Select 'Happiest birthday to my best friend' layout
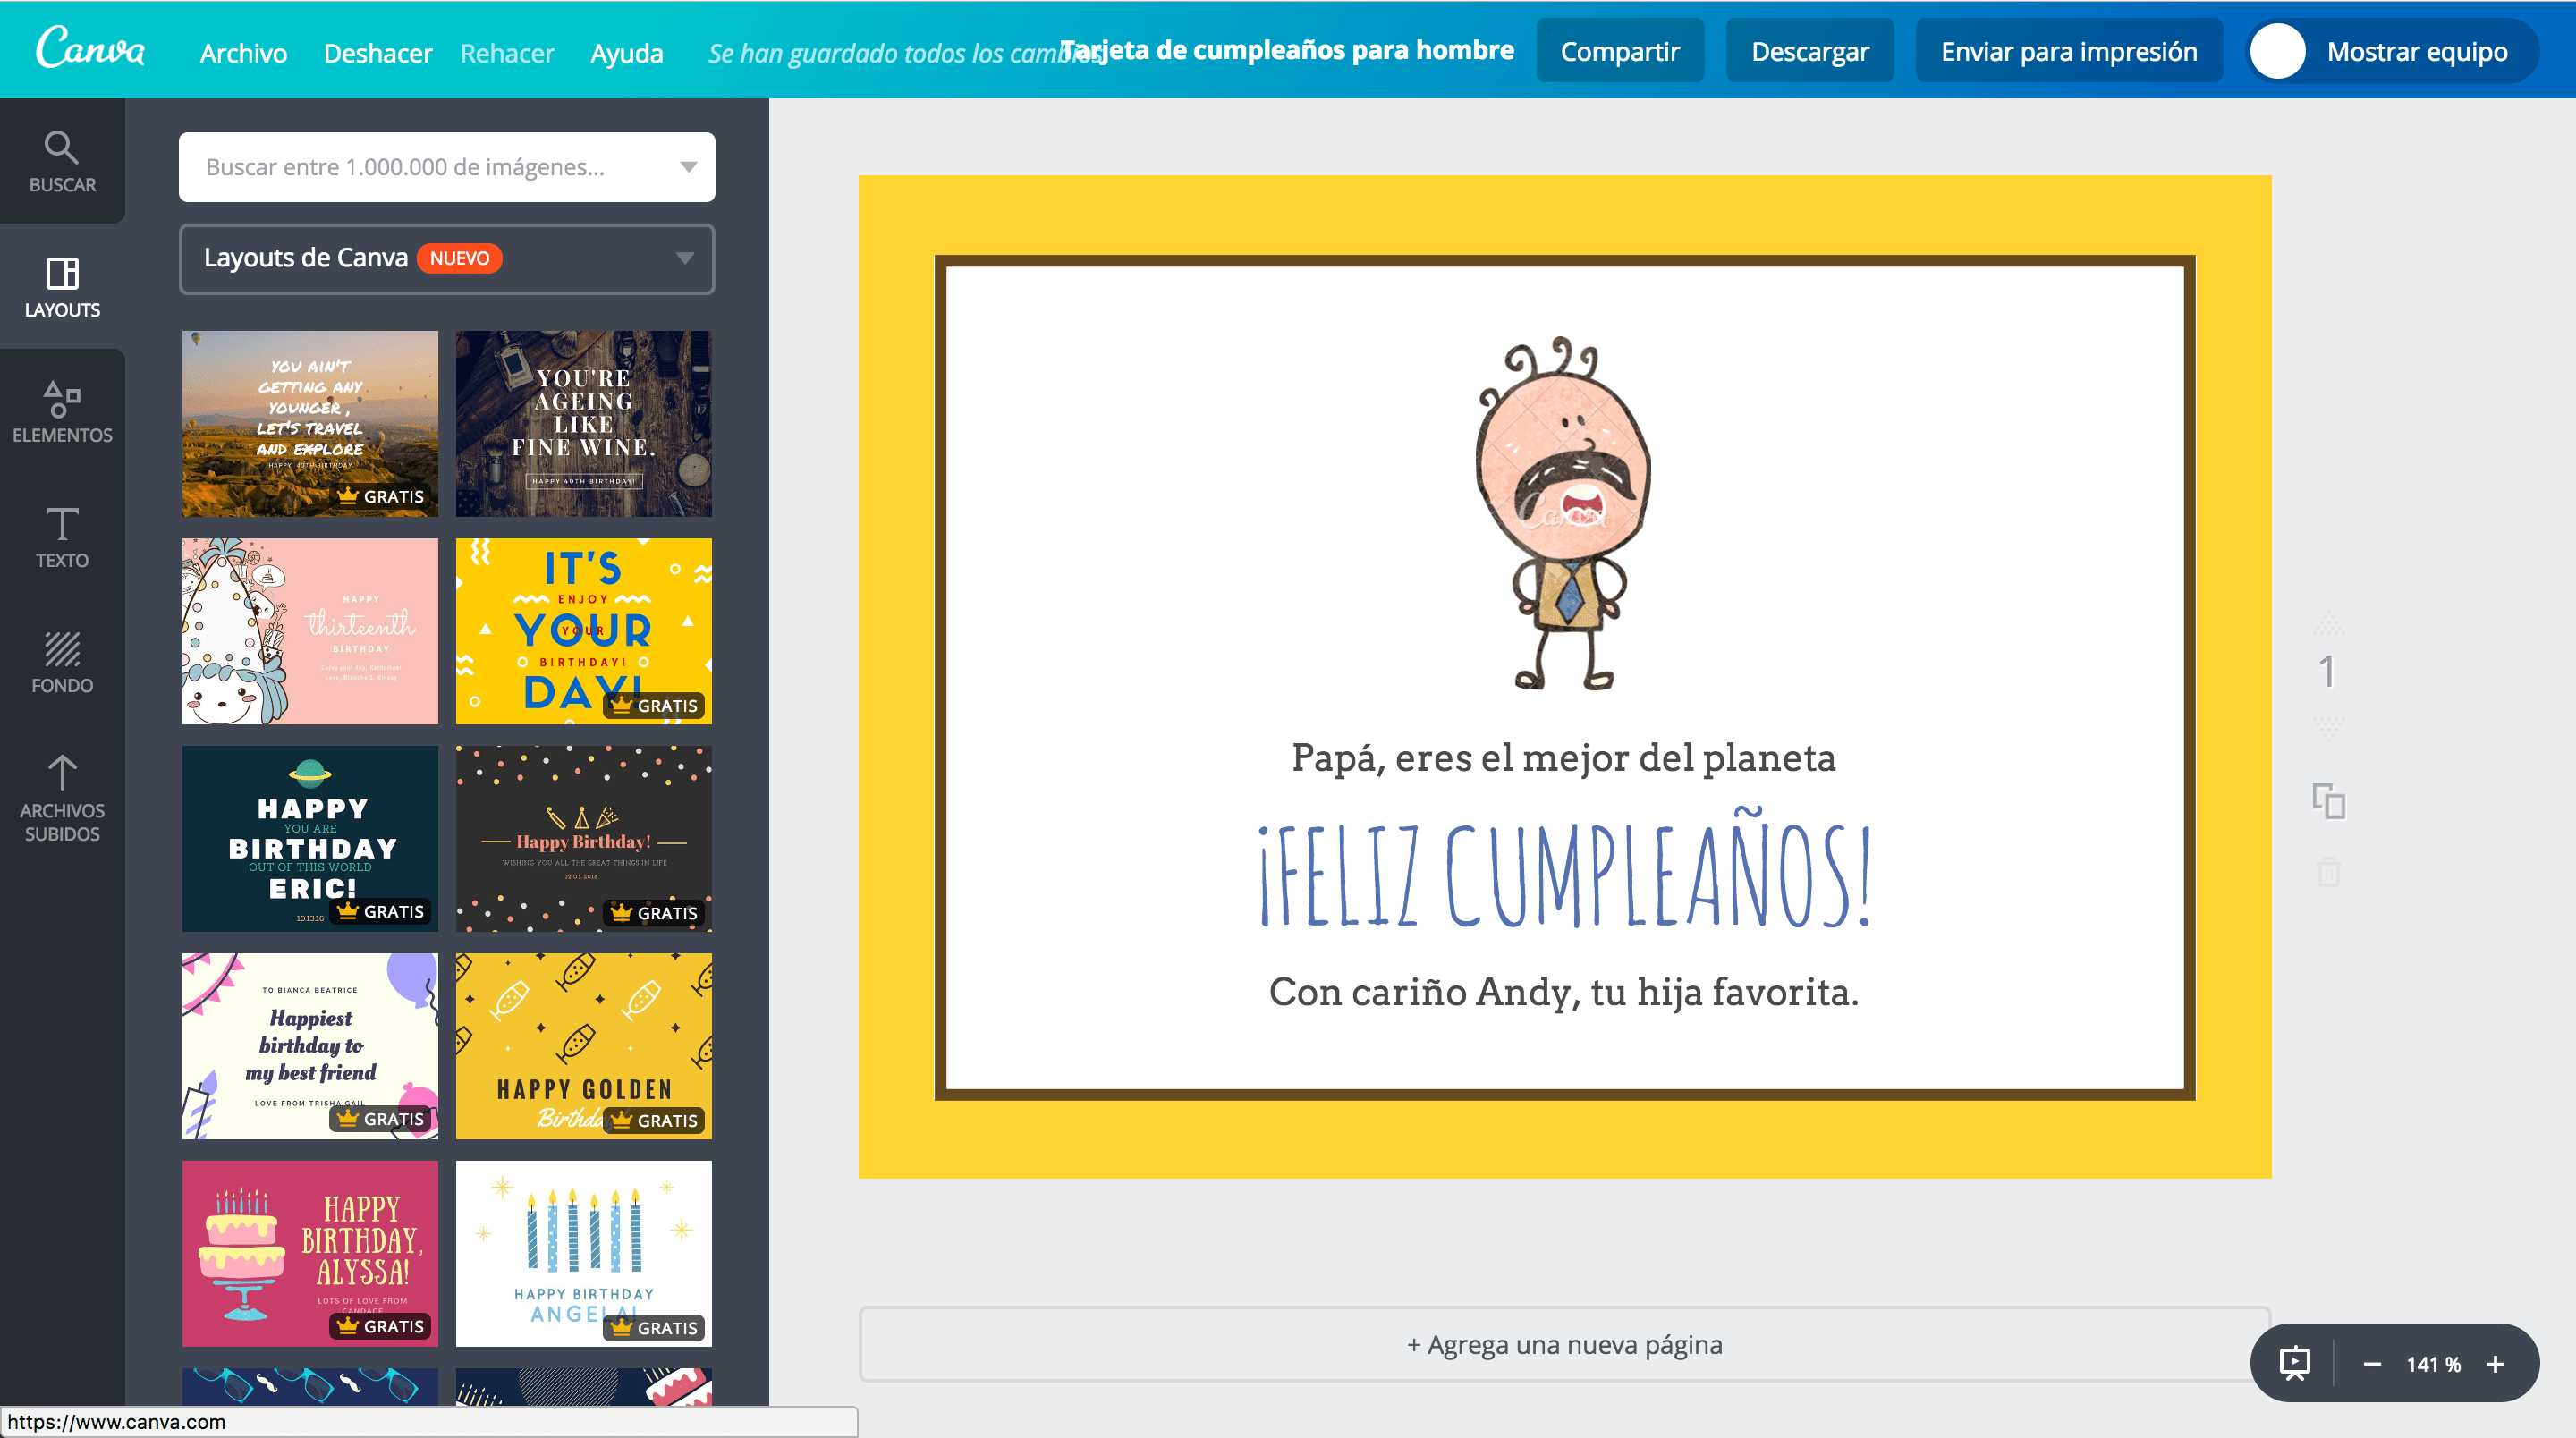The height and width of the screenshot is (1438, 2576). (x=310, y=1045)
